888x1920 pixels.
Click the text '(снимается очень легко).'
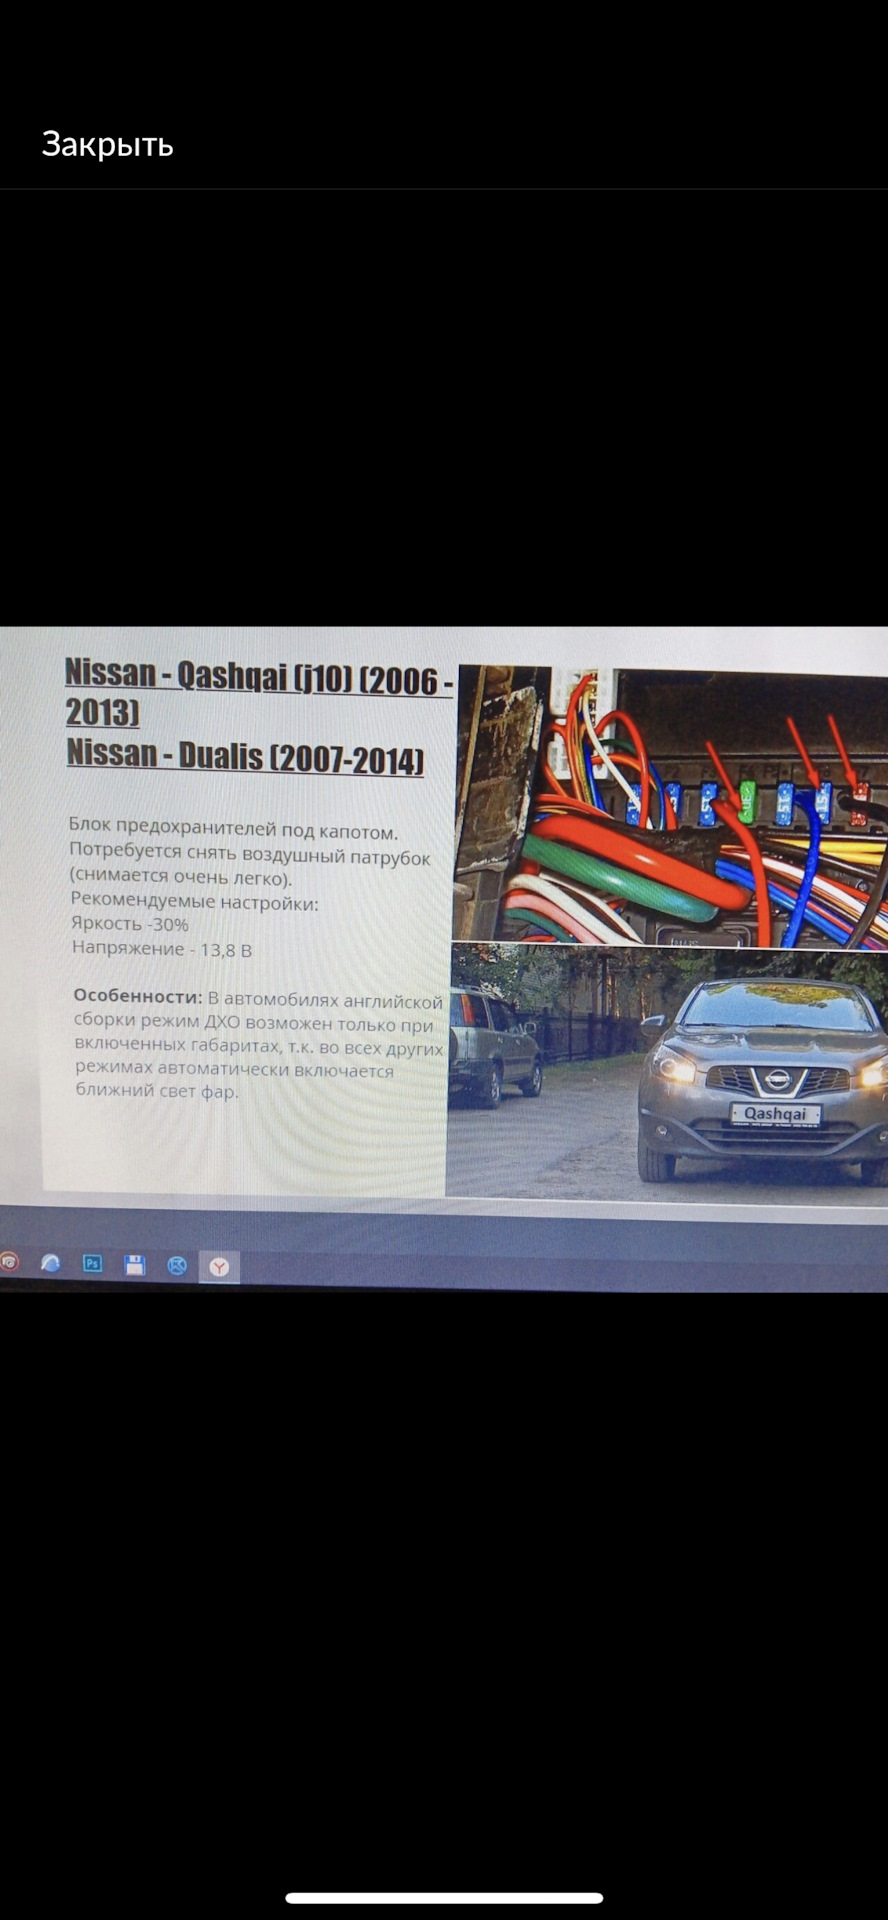(181, 877)
